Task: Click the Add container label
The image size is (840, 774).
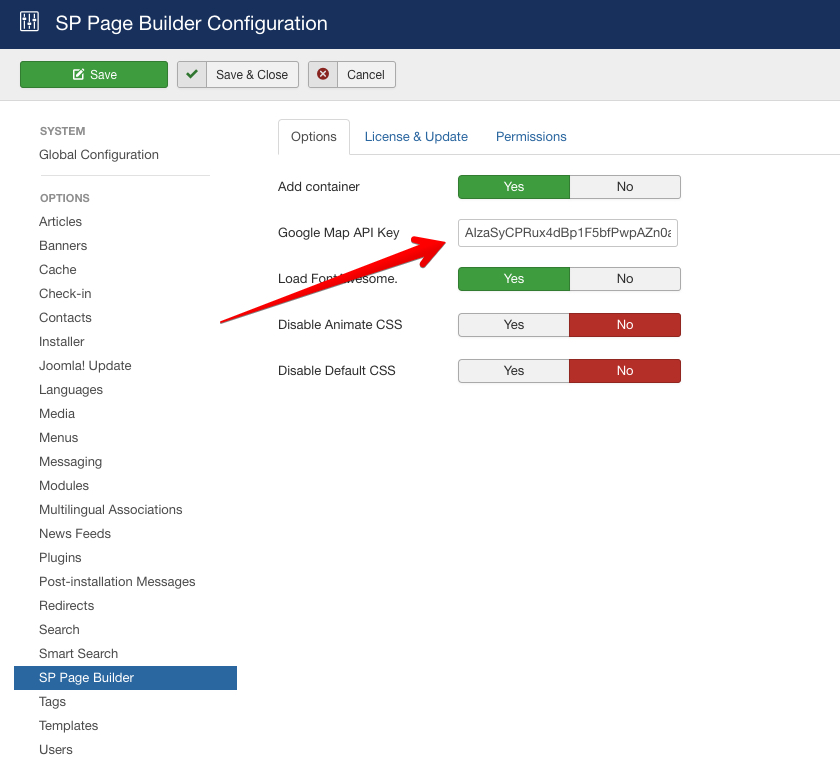Action: (x=319, y=187)
